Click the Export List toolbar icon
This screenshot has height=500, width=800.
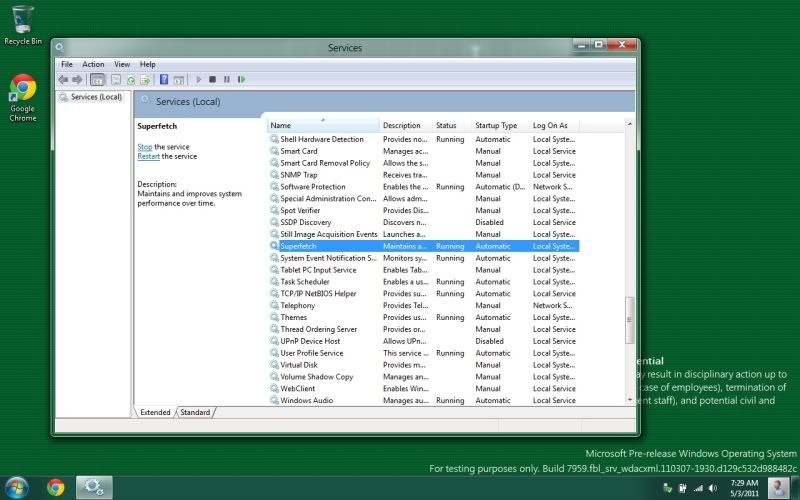[x=145, y=80]
